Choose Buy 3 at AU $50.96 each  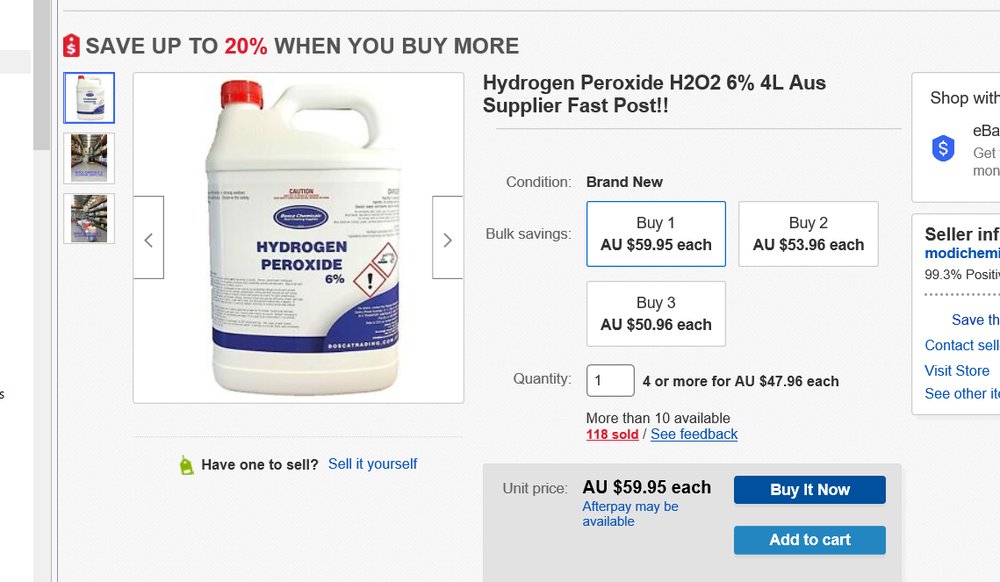[656, 314]
